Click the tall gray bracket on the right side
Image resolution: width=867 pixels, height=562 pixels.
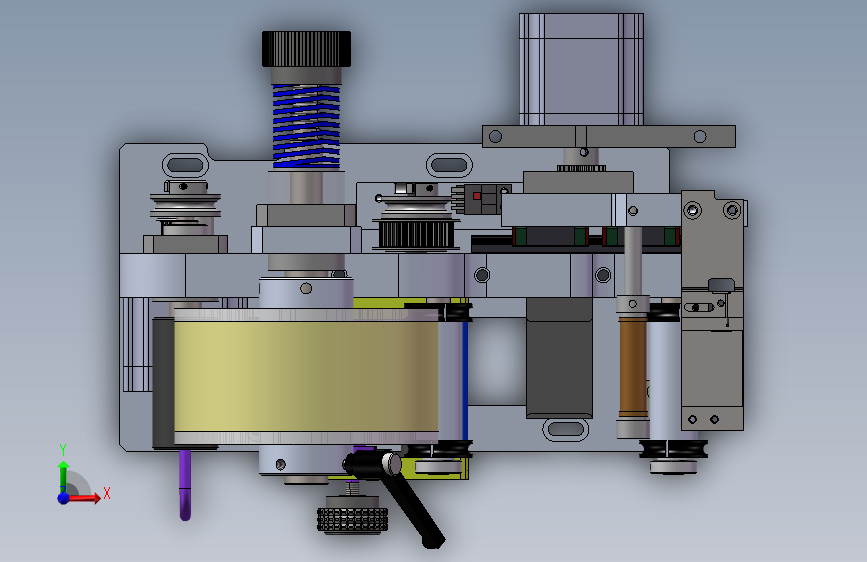pos(712,310)
